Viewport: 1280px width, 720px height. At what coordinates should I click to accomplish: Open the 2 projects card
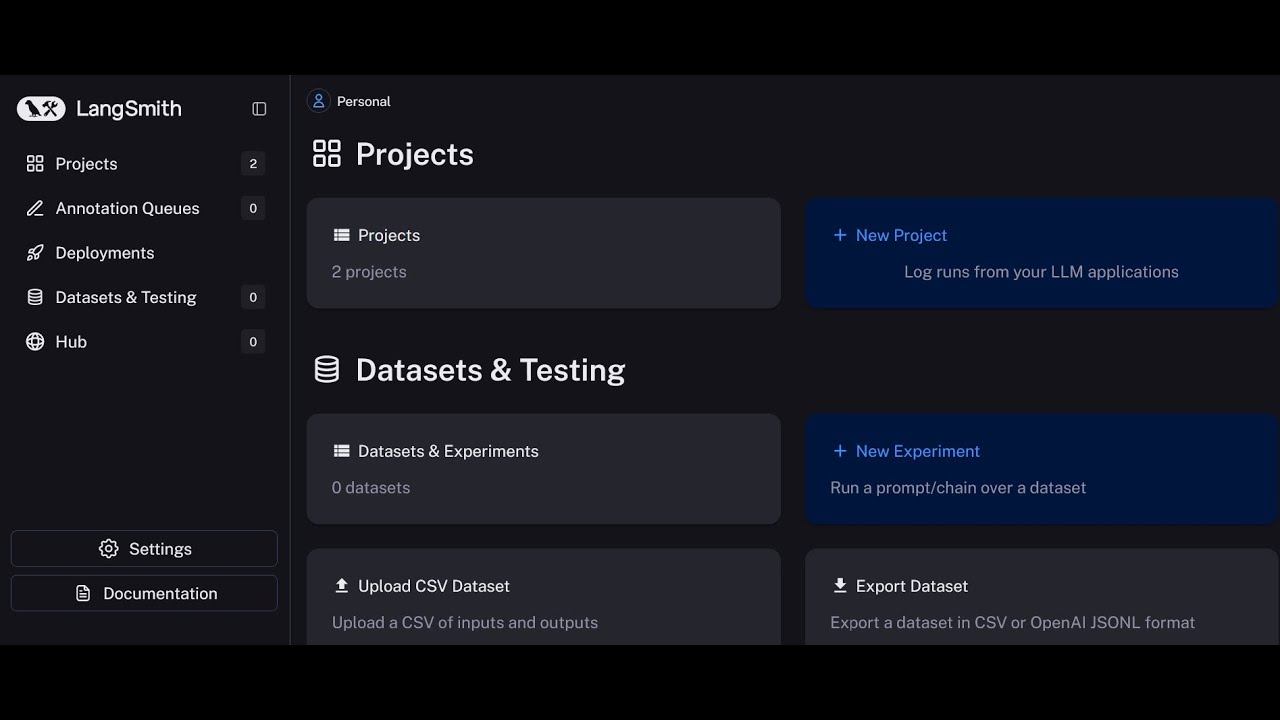[543, 253]
